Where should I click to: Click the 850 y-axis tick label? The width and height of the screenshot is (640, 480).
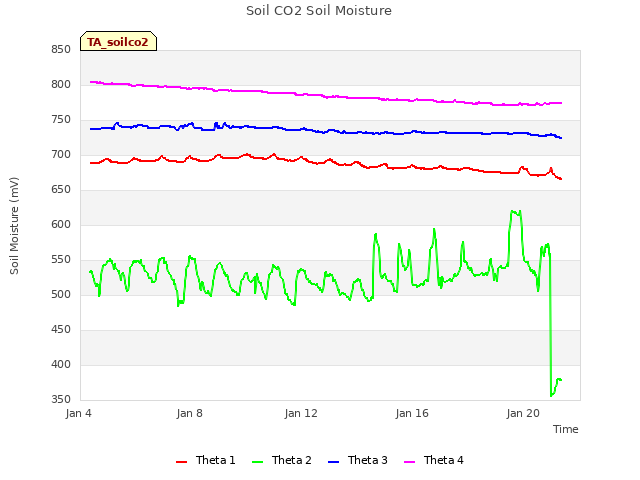(61, 49)
